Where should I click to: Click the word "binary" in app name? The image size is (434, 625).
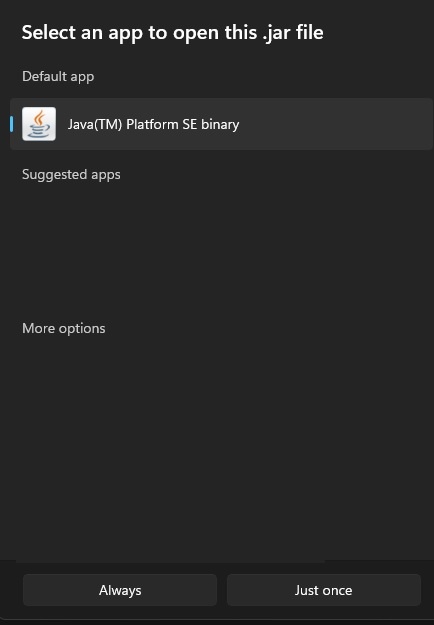click(220, 125)
